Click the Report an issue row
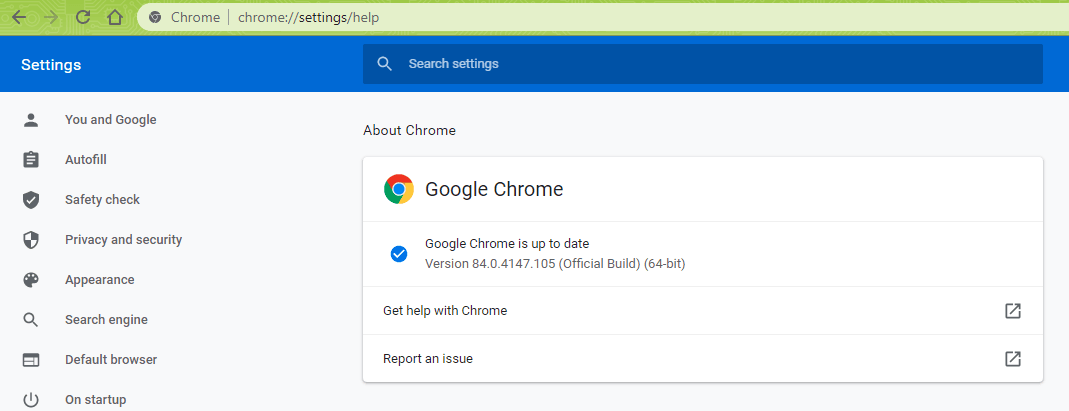The width and height of the screenshot is (1069, 411). [428, 359]
